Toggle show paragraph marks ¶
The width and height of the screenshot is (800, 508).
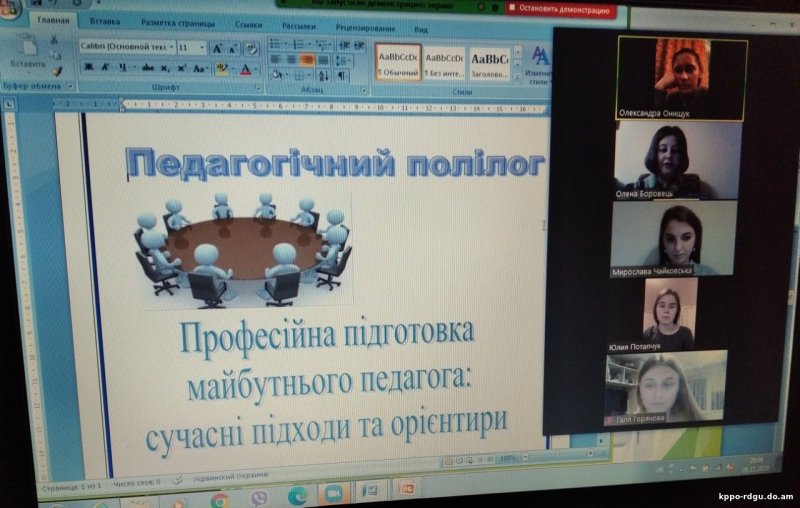[341, 77]
